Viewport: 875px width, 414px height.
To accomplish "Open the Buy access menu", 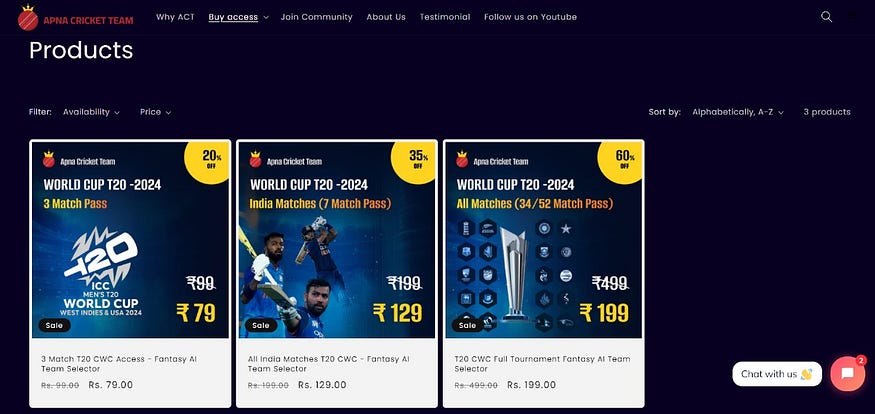I will click(x=238, y=17).
